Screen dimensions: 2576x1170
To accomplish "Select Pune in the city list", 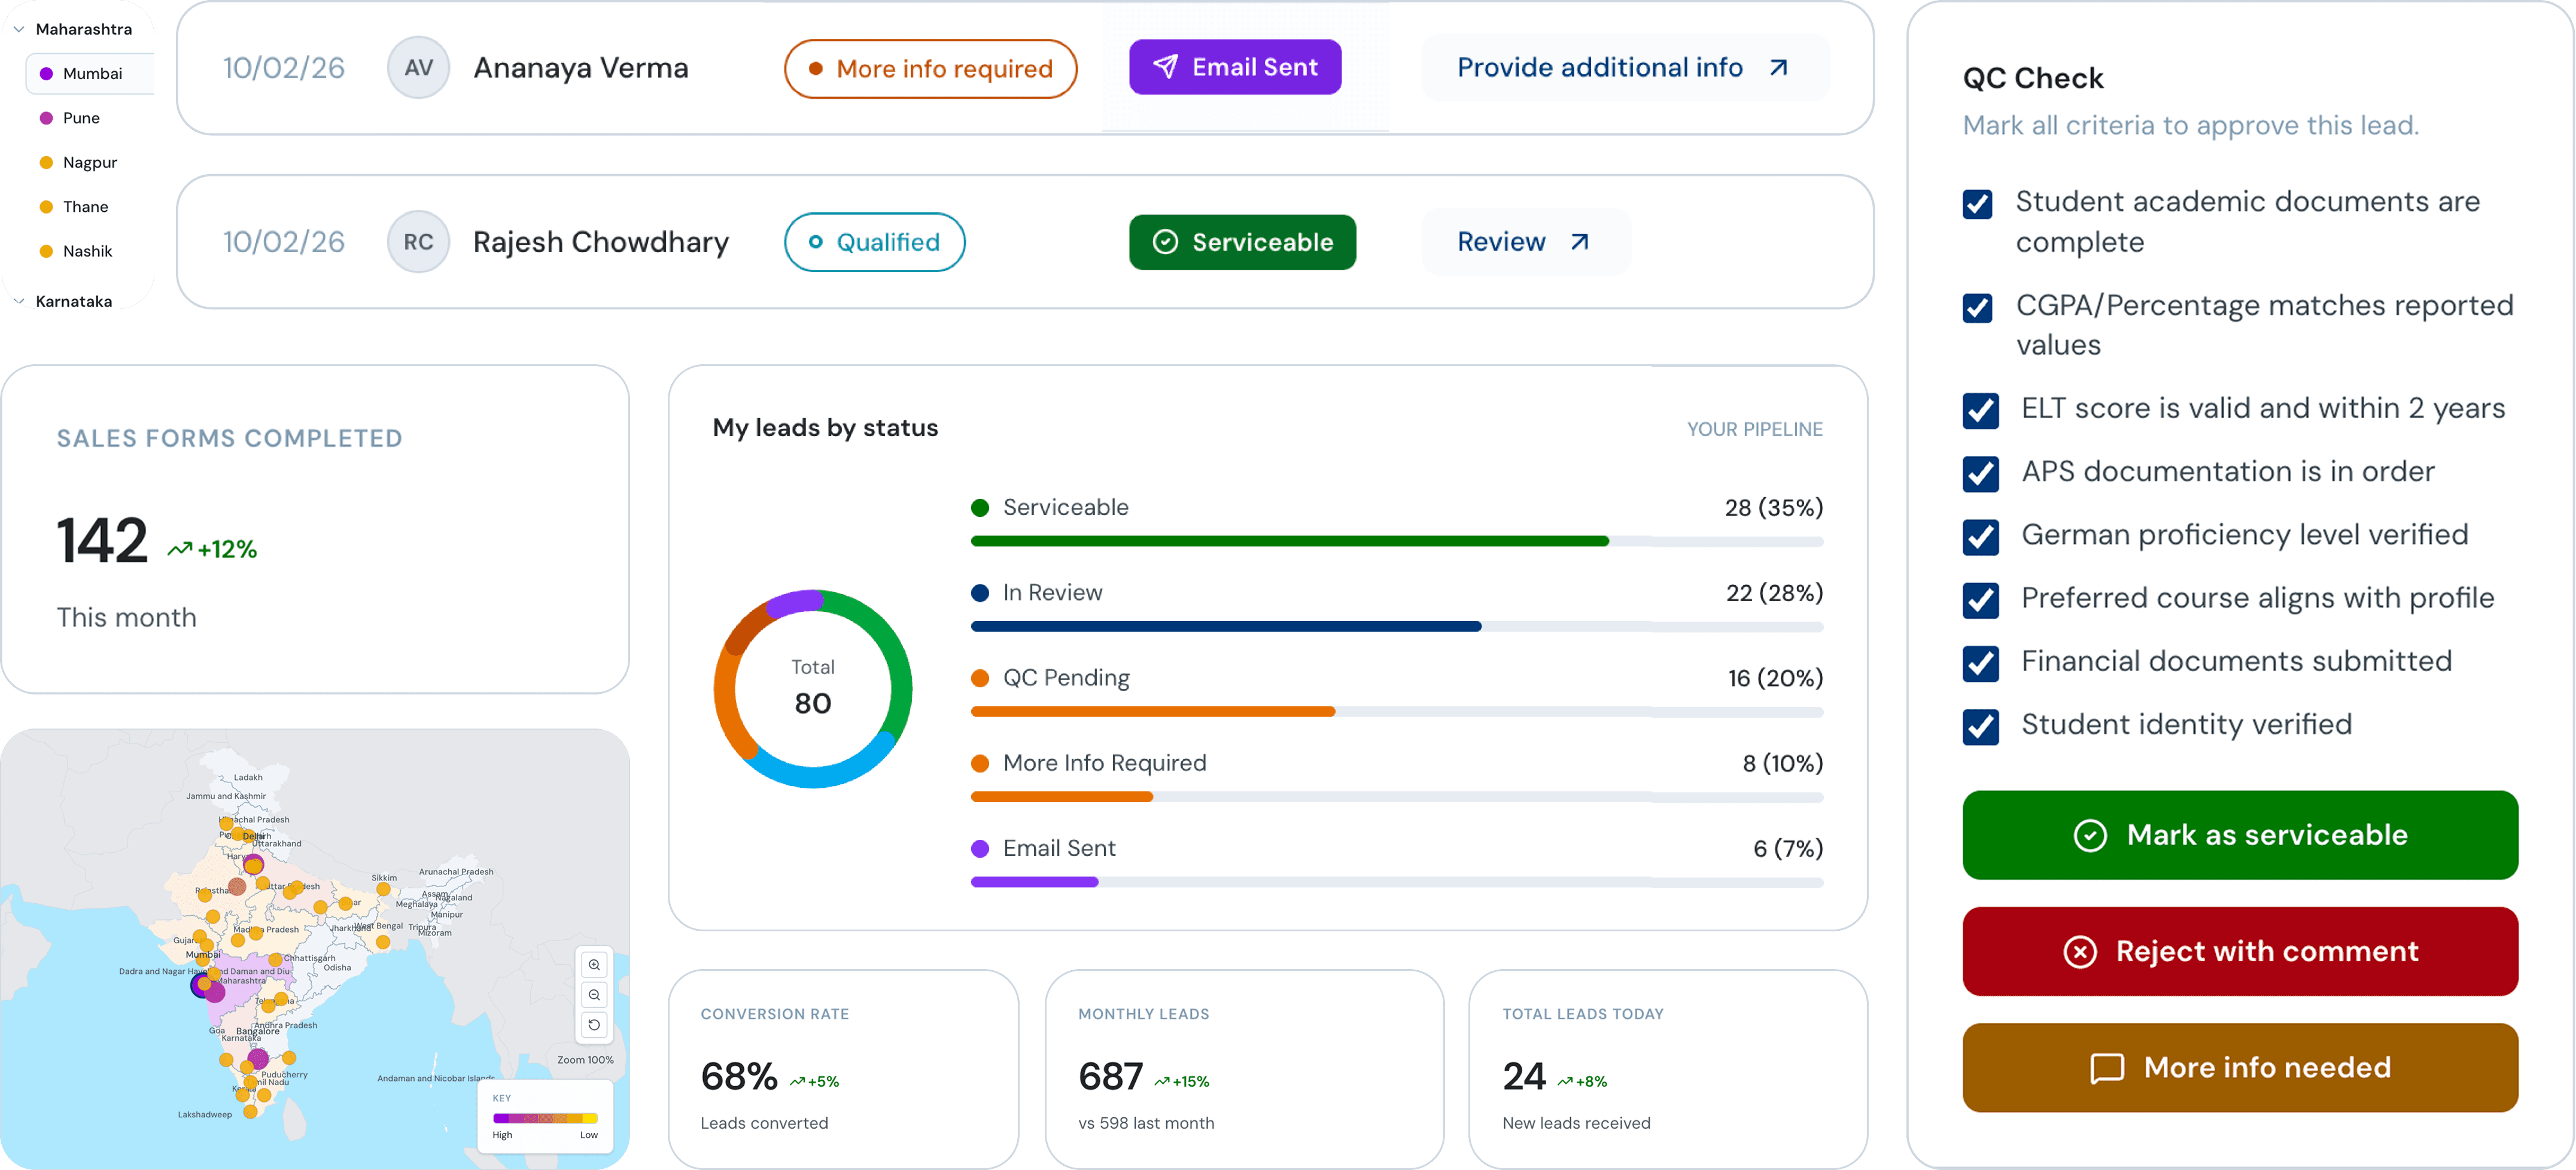I will coord(81,118).
